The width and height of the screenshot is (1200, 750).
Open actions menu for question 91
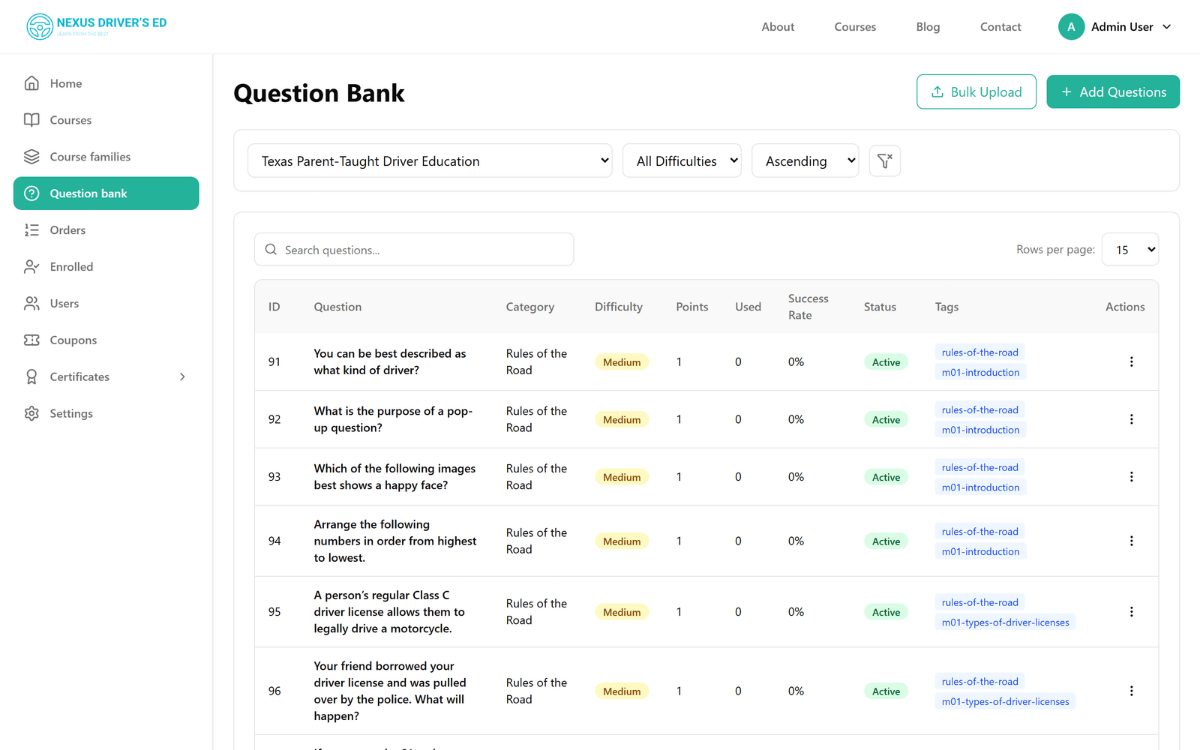(1131, 362)
